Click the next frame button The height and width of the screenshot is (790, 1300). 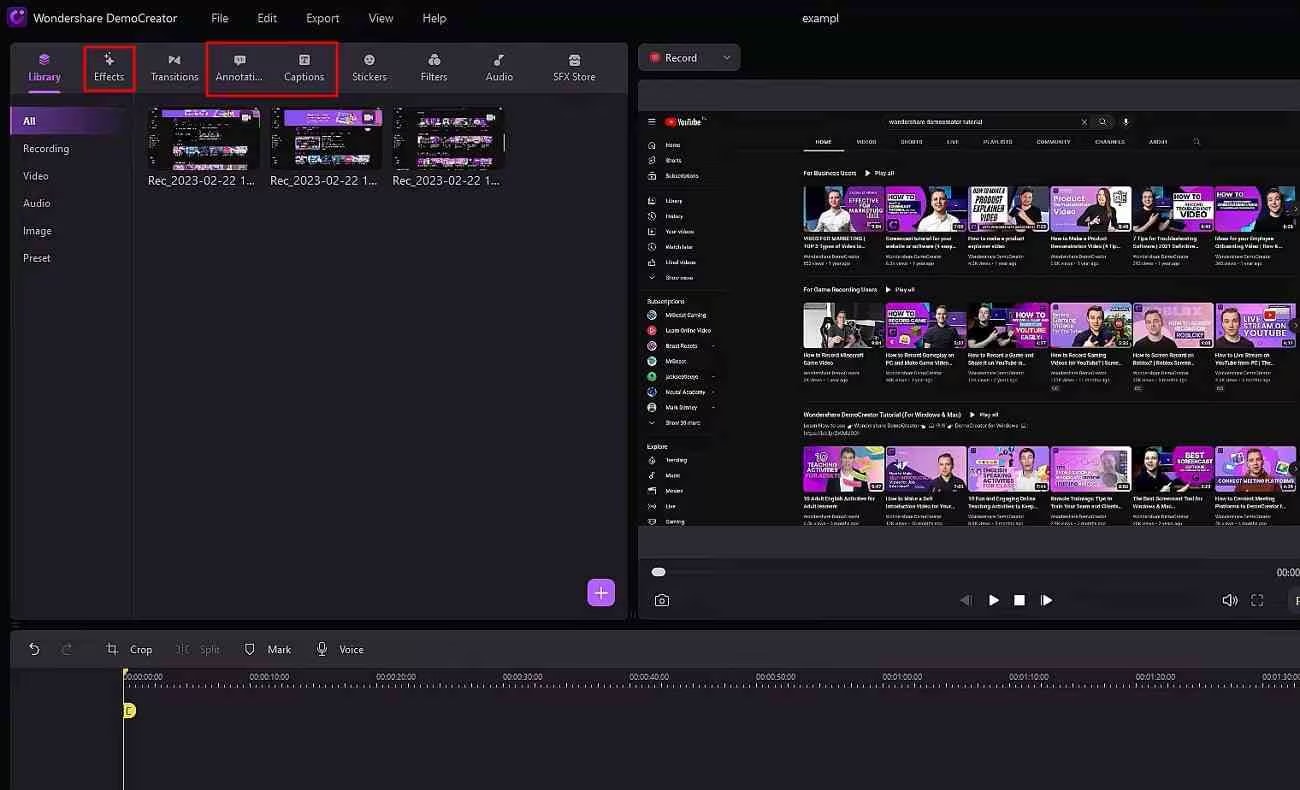point(1047,600)
